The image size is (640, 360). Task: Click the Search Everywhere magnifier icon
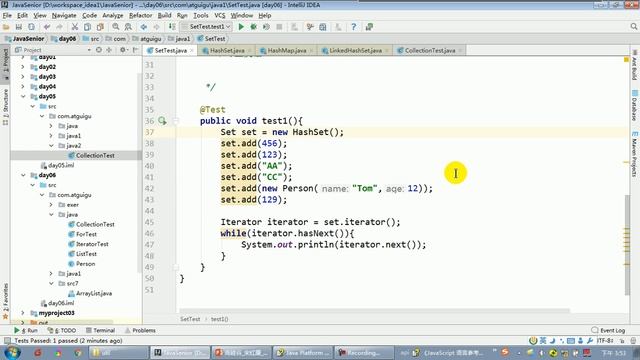pos(633,27)
